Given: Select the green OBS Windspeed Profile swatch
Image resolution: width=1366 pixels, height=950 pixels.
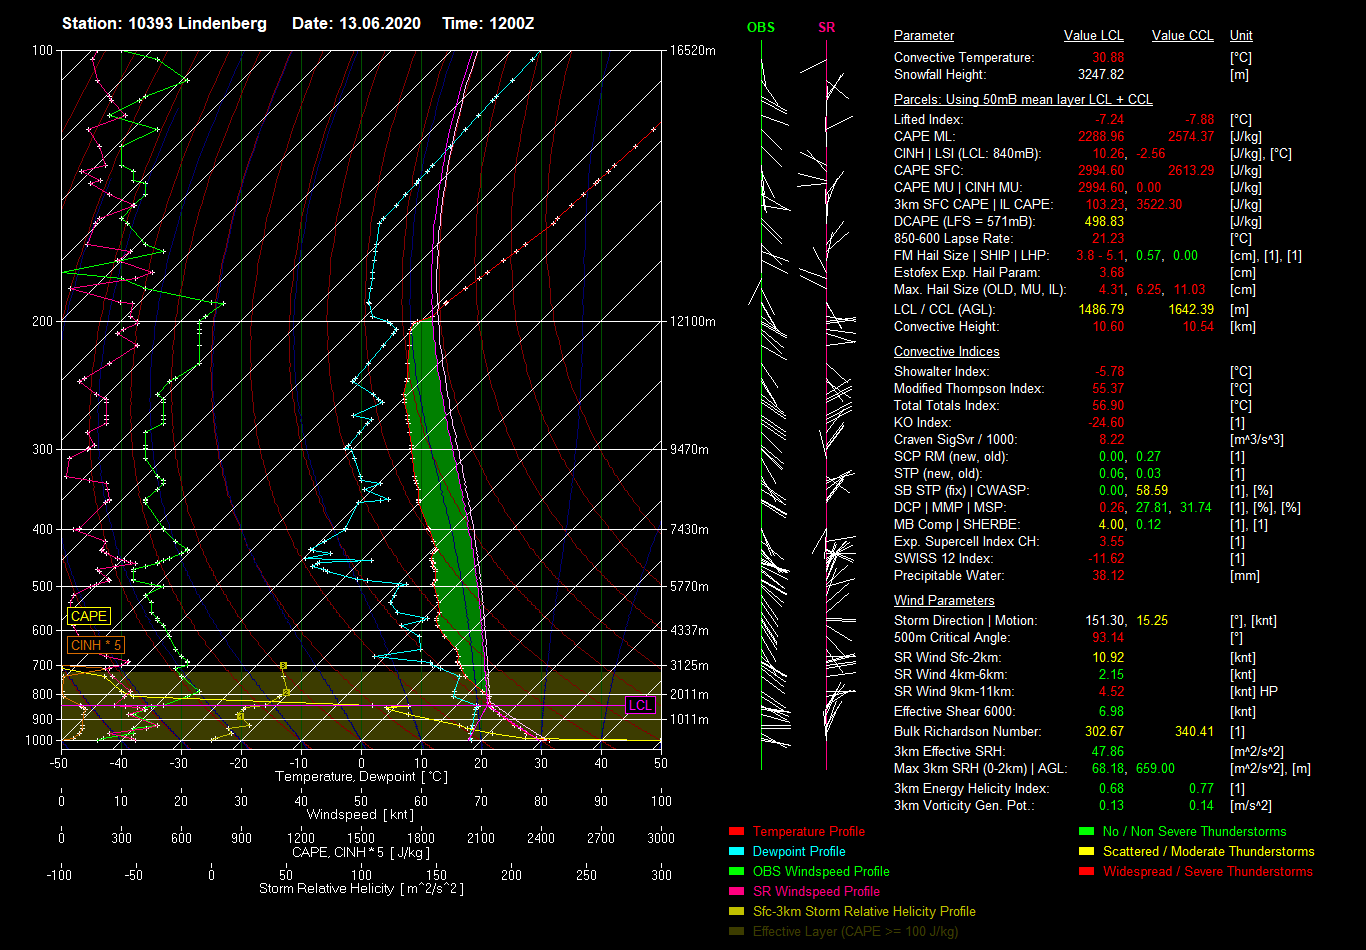Looking at the screenshot, I should (x=737, y=871).
